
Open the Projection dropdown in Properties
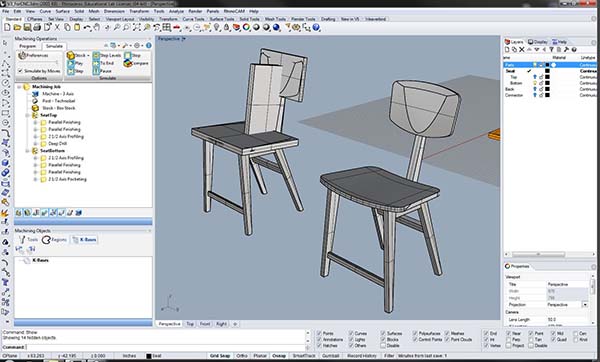[585, 305]
